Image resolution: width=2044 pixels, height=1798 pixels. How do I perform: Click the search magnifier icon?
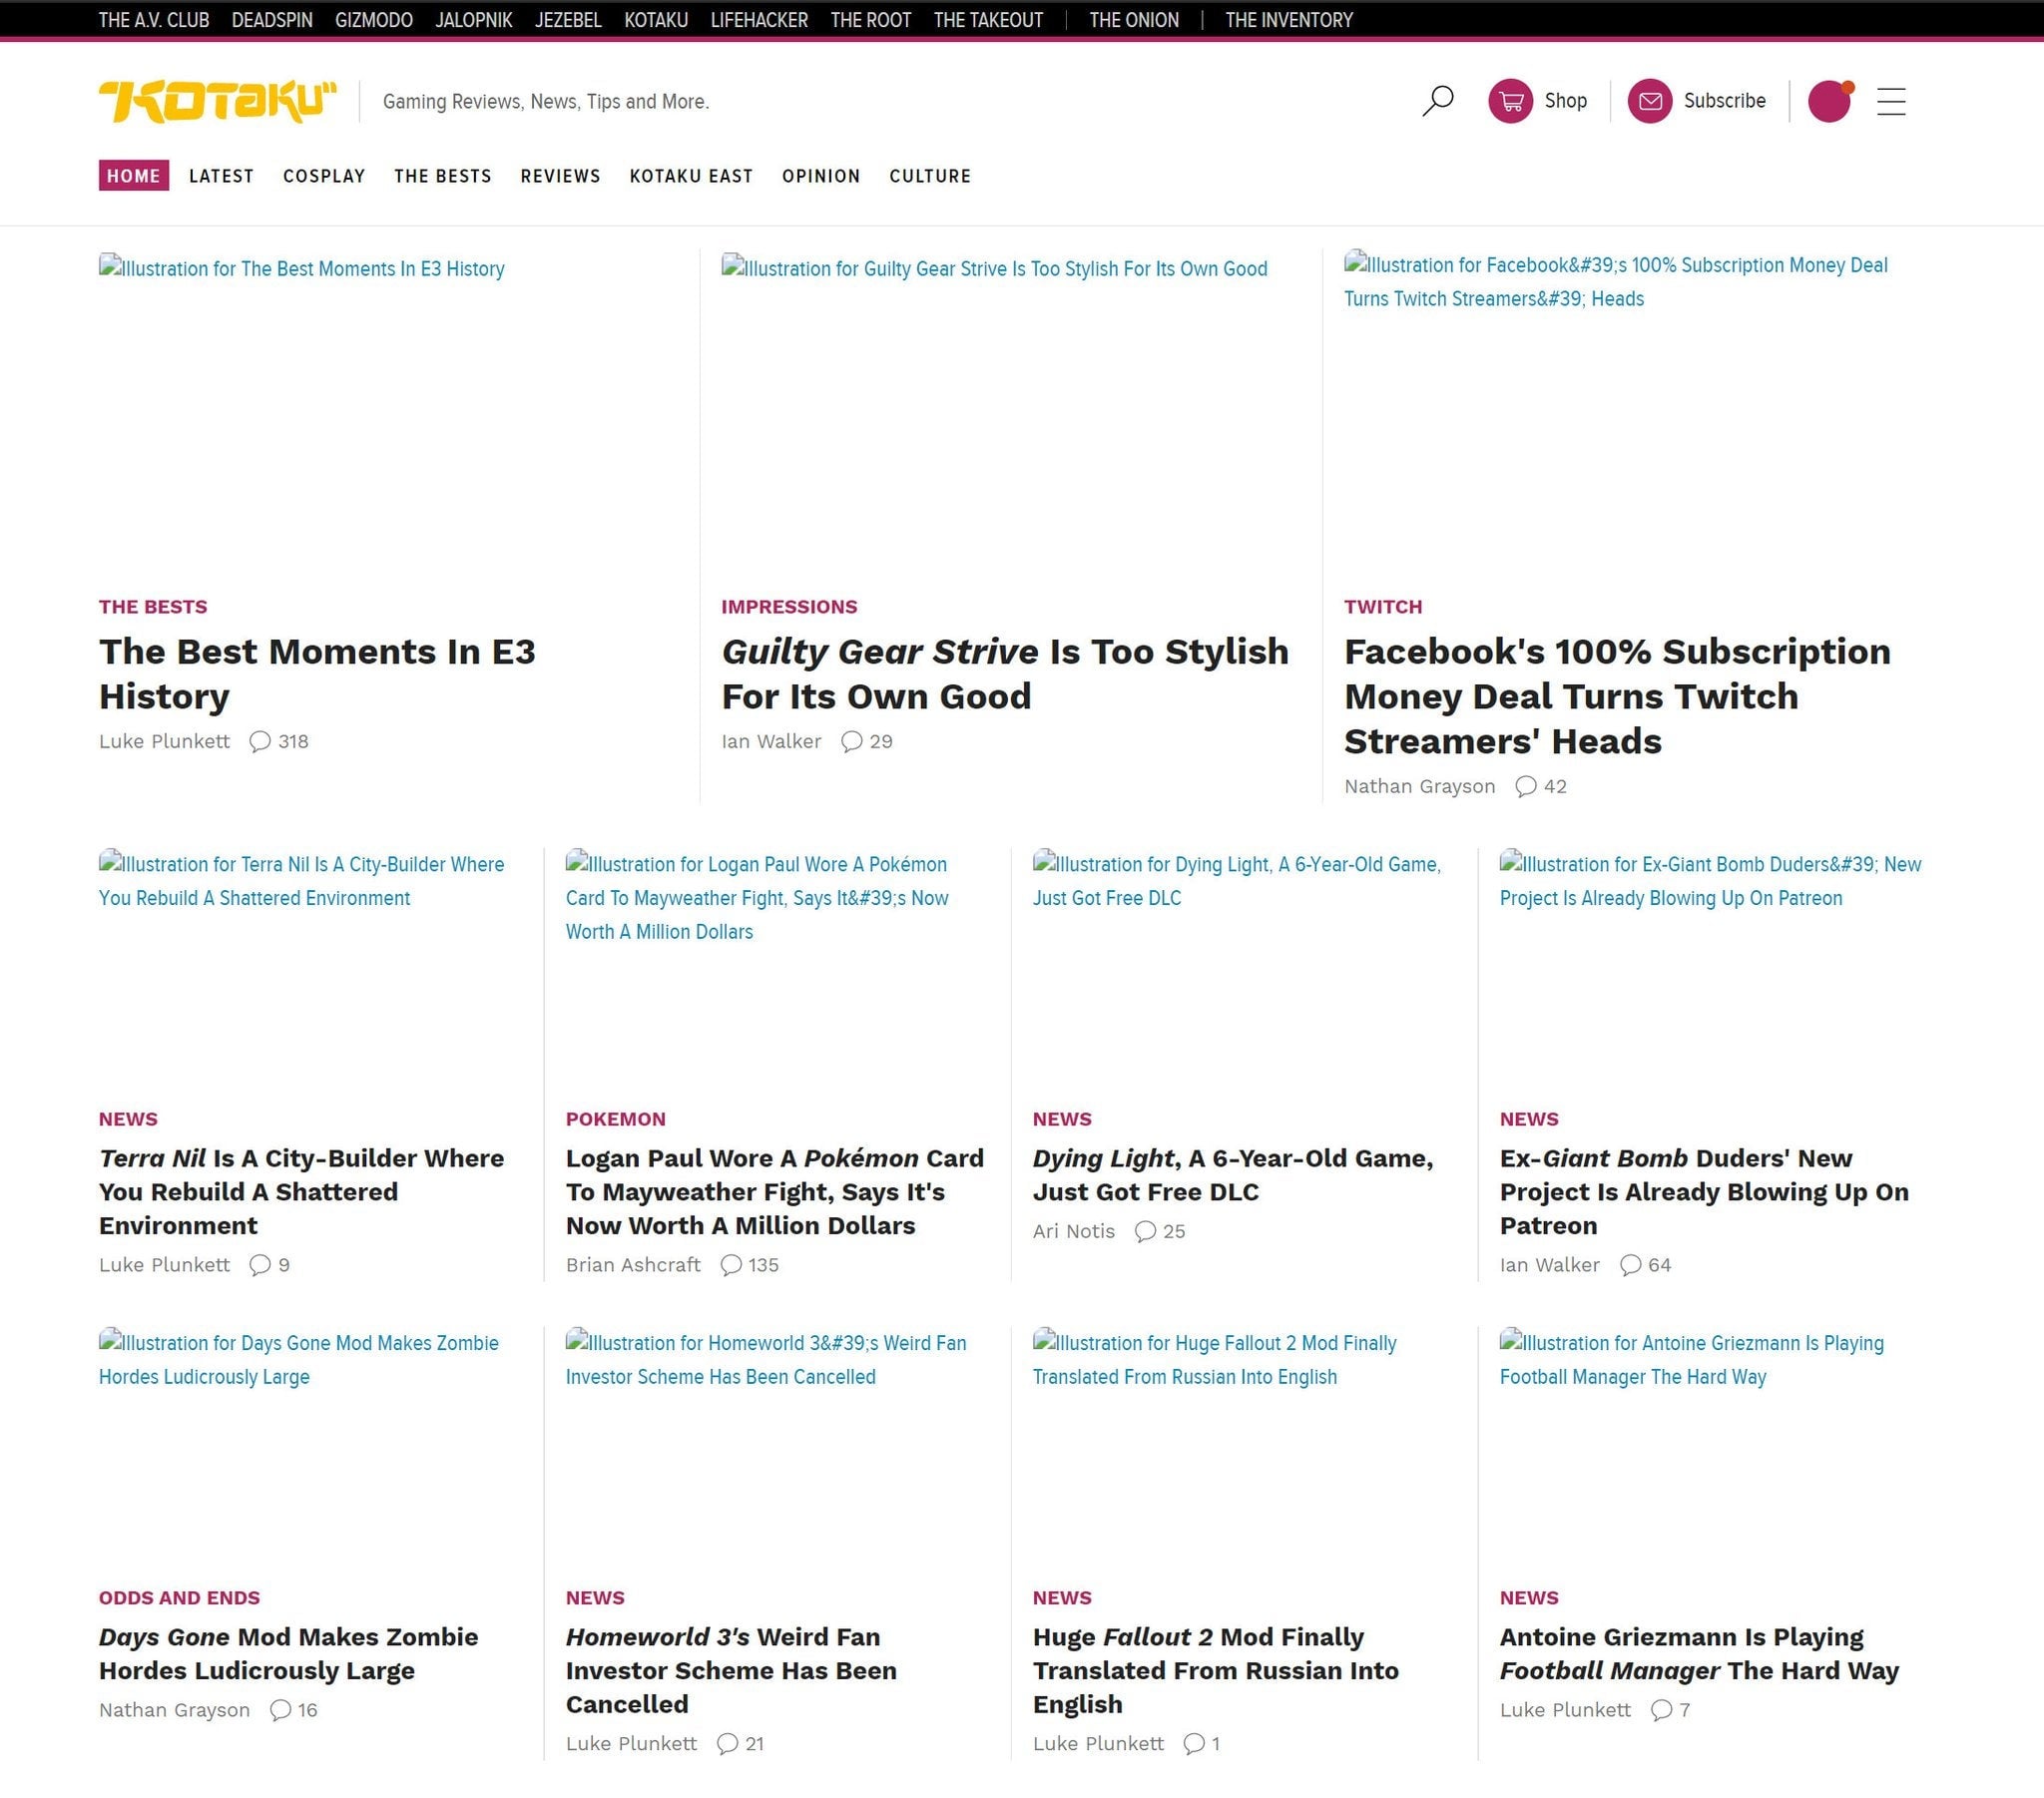tap(1437, 100)
